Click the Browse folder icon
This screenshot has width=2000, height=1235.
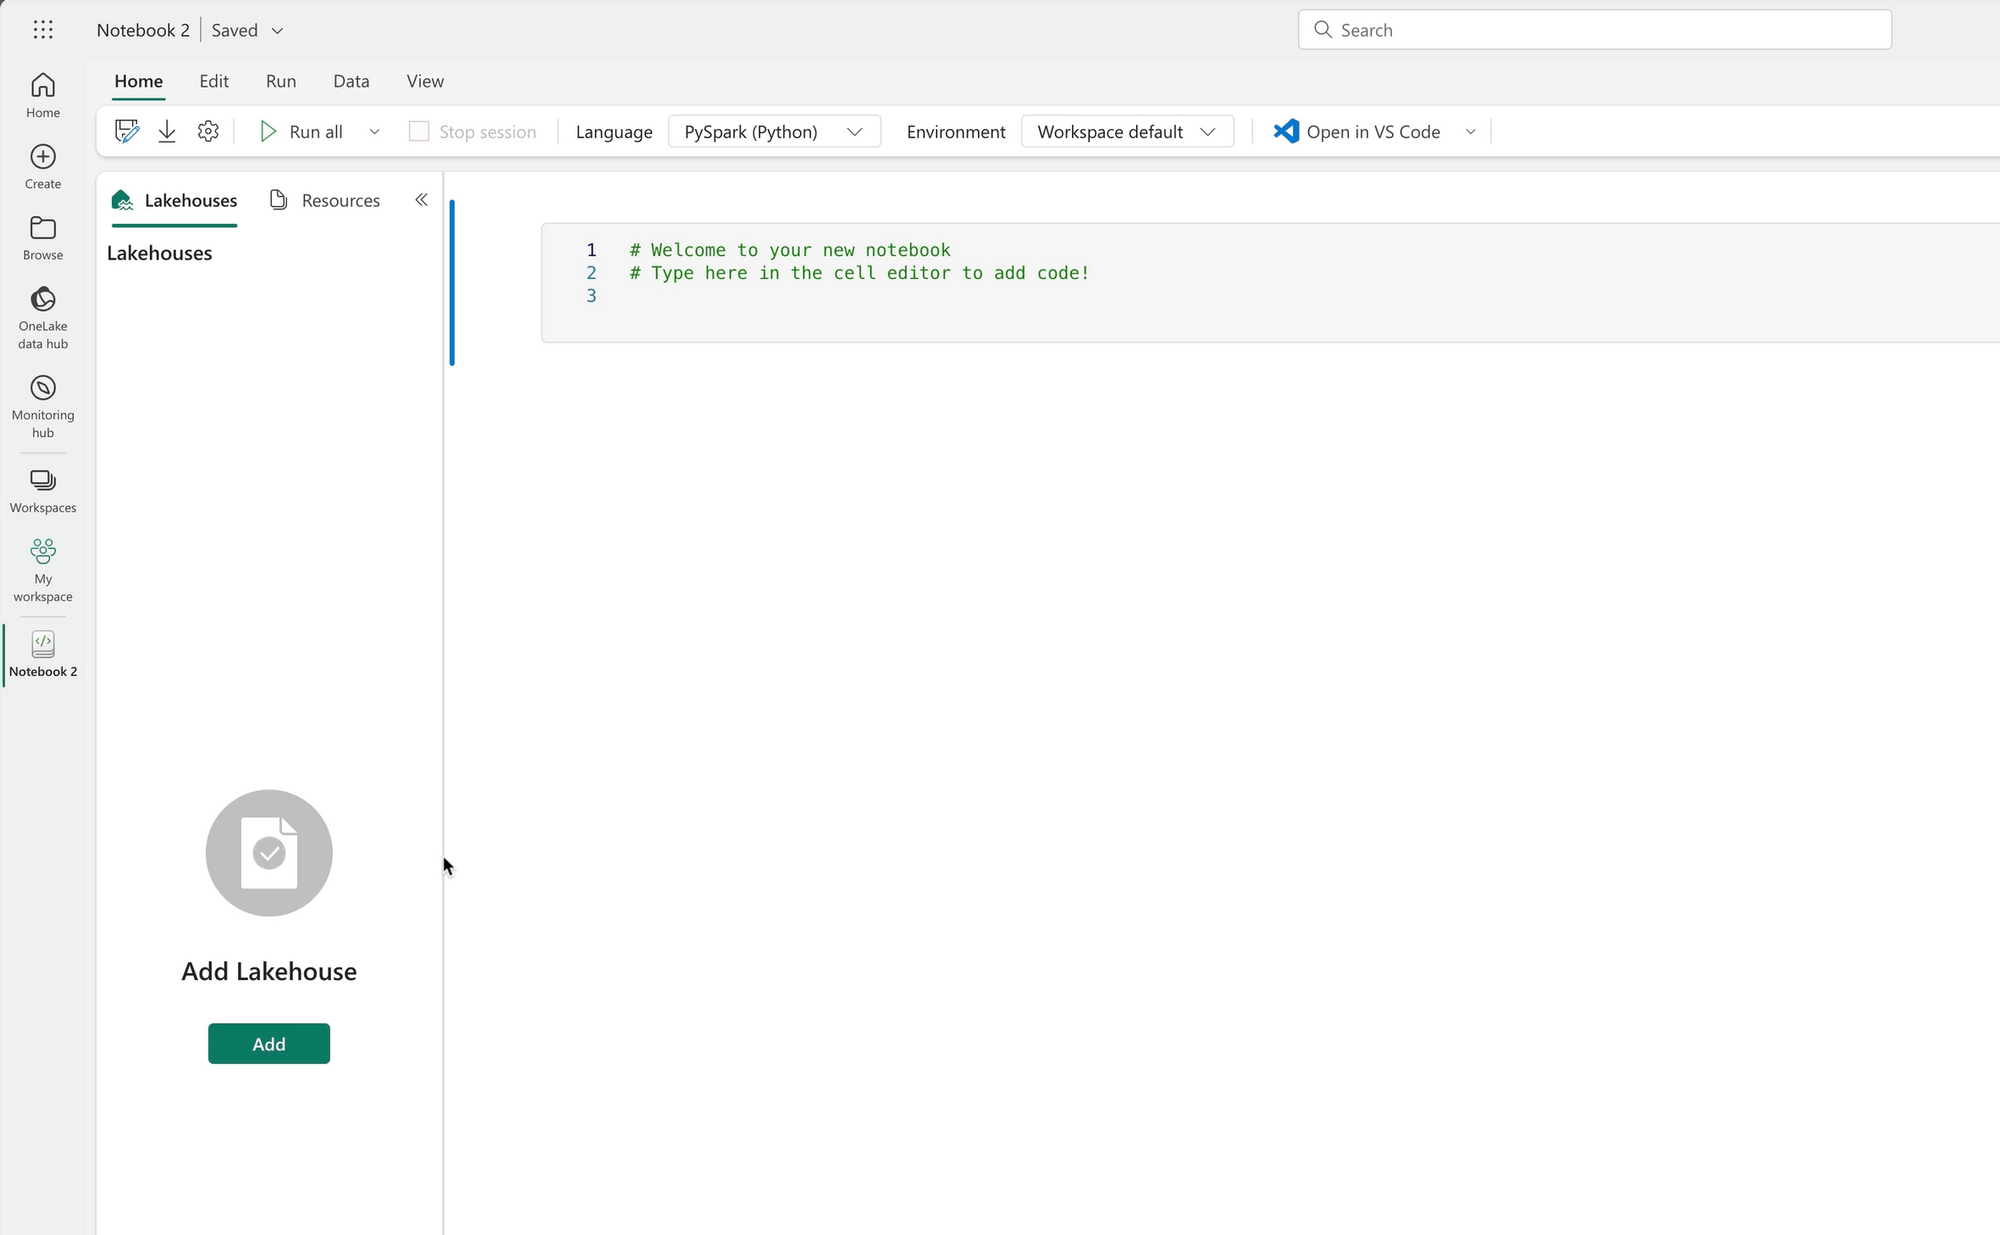pyautogui.click(x=43, y=237)
